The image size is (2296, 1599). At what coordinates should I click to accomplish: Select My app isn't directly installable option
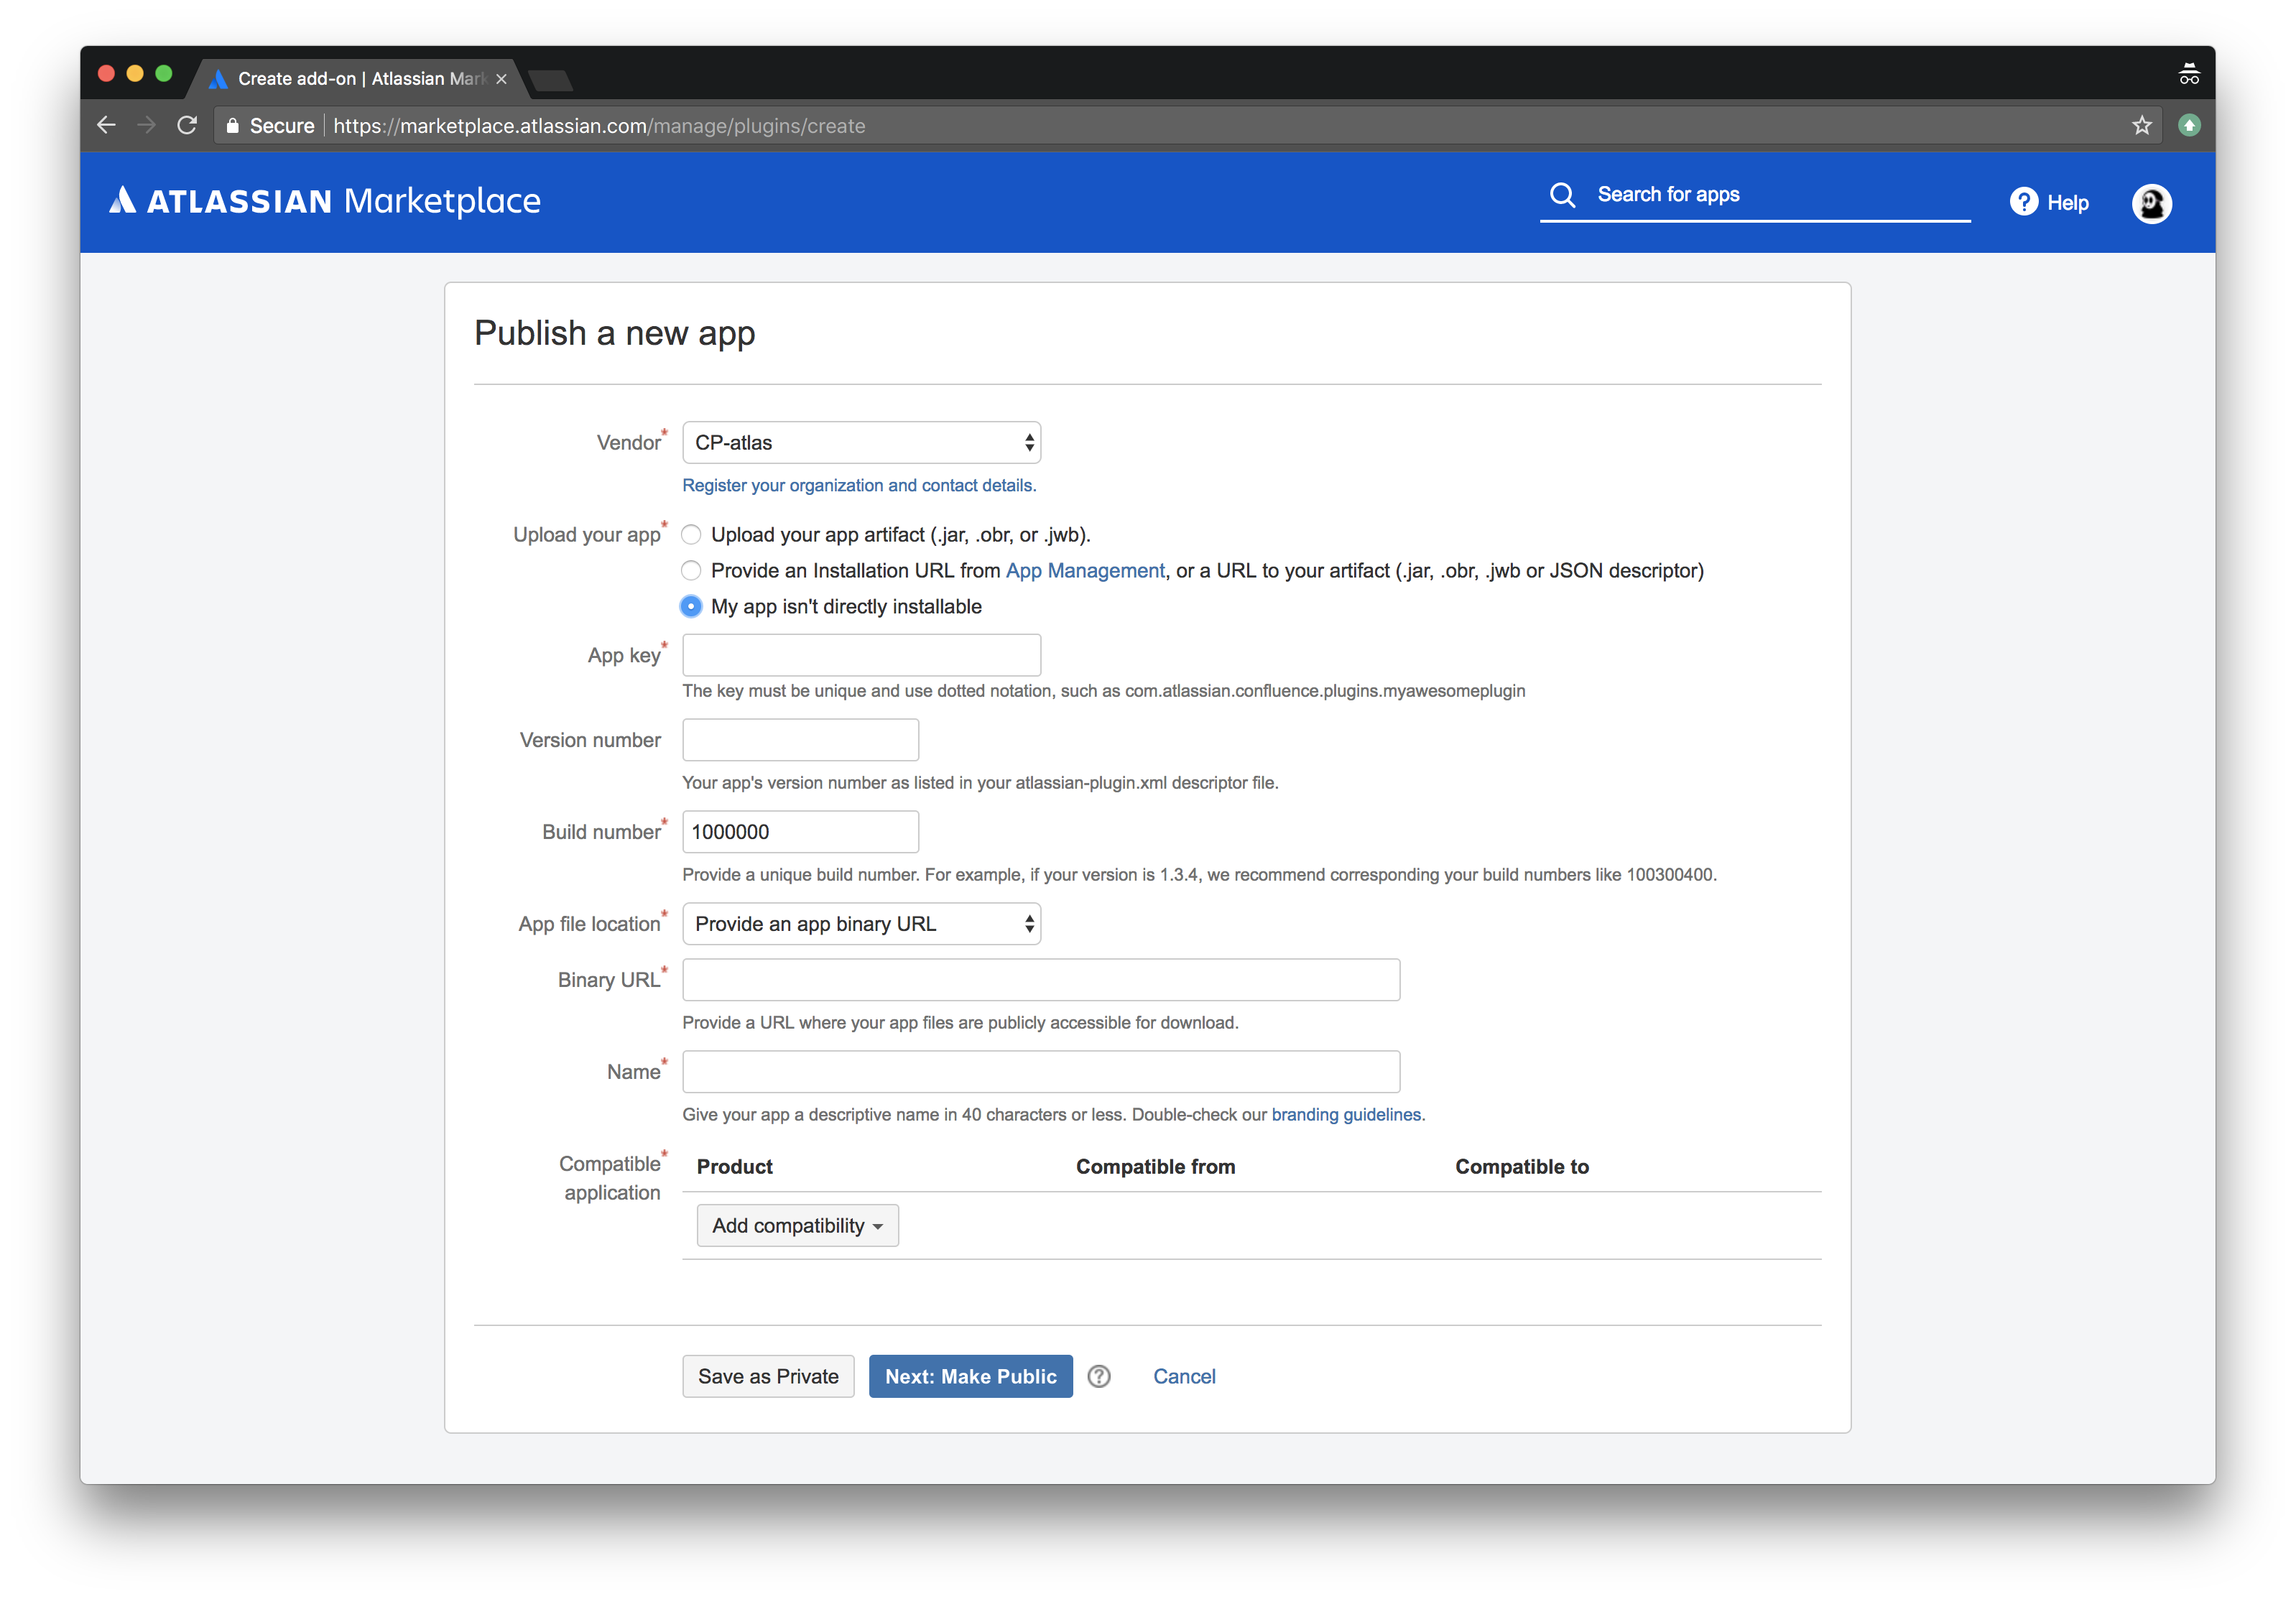coord(691,607)
